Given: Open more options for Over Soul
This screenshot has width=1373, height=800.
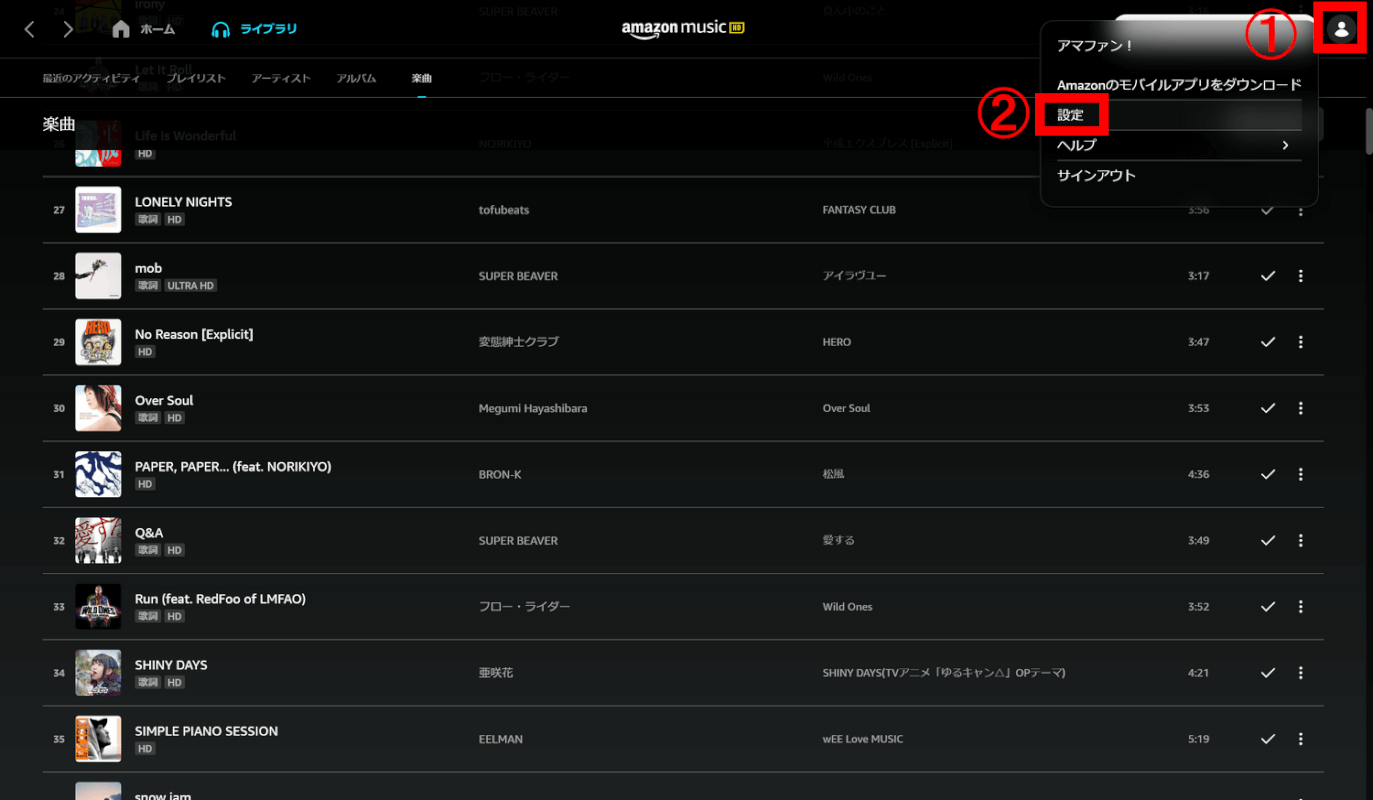Looking at the screenshot, I should 1301,408.
